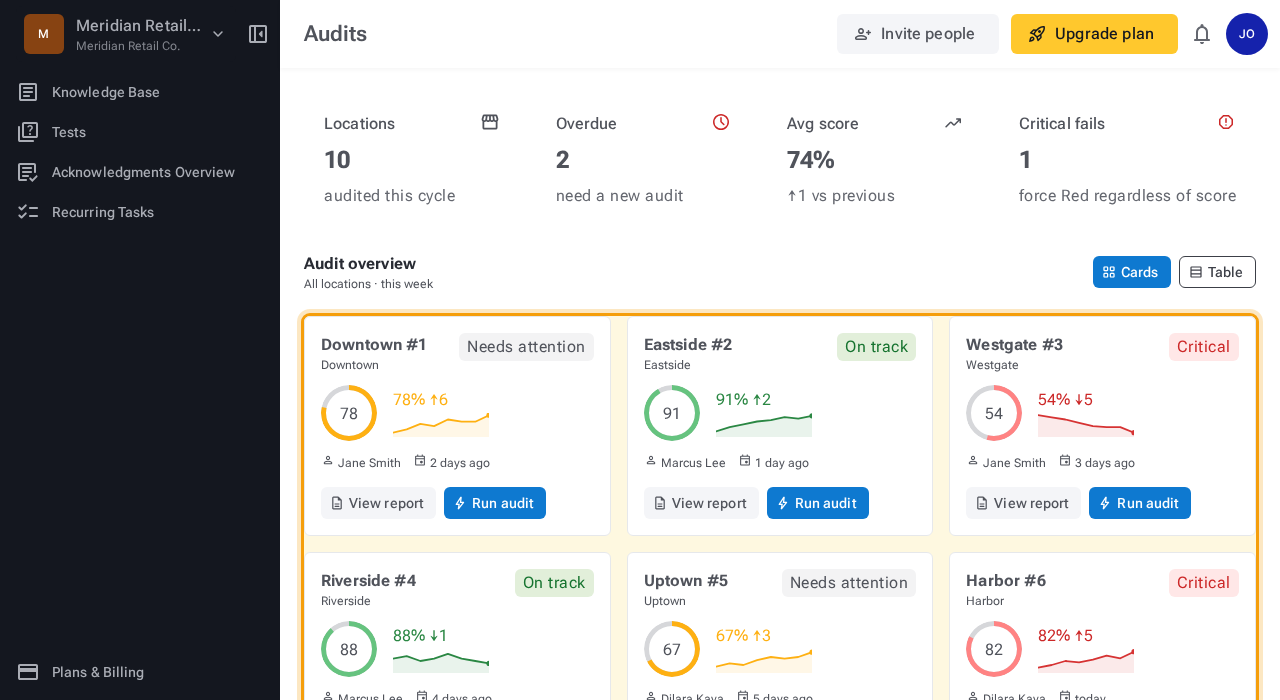Open notifications bell
Viewport: 1280px width, 700px height.
pyautogui.click(x=1202, y=34)
